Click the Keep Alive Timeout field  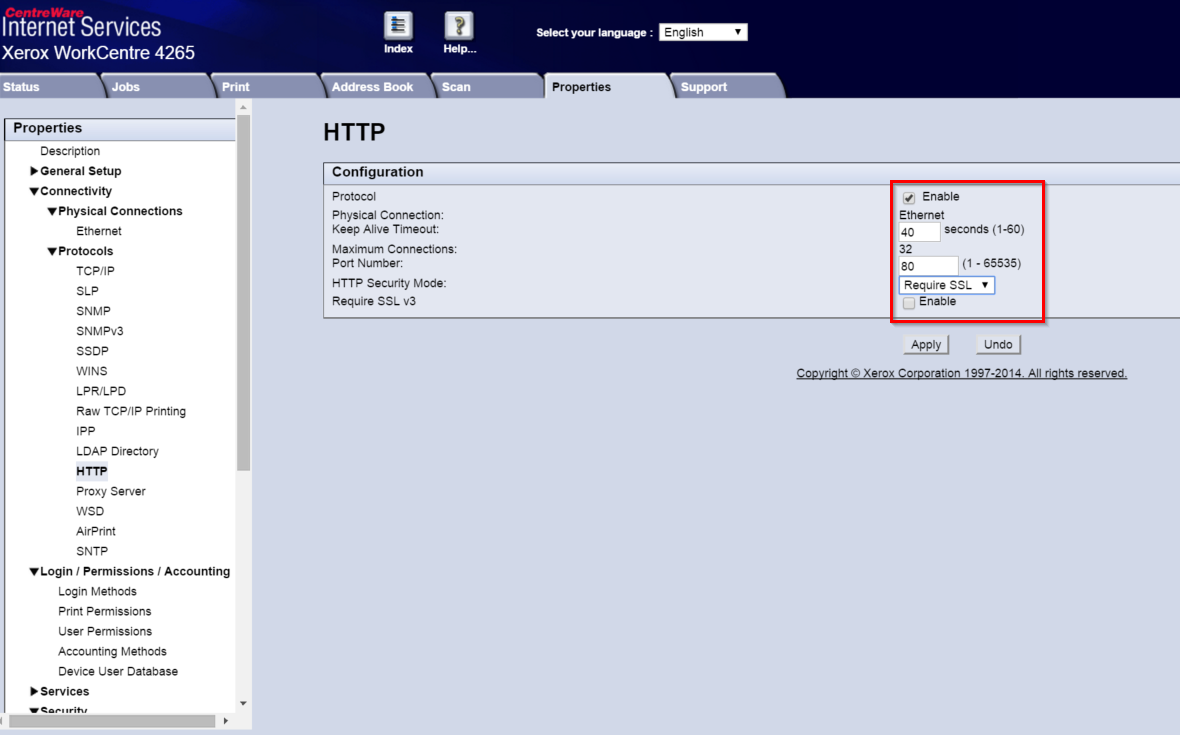tap(917, 231)
